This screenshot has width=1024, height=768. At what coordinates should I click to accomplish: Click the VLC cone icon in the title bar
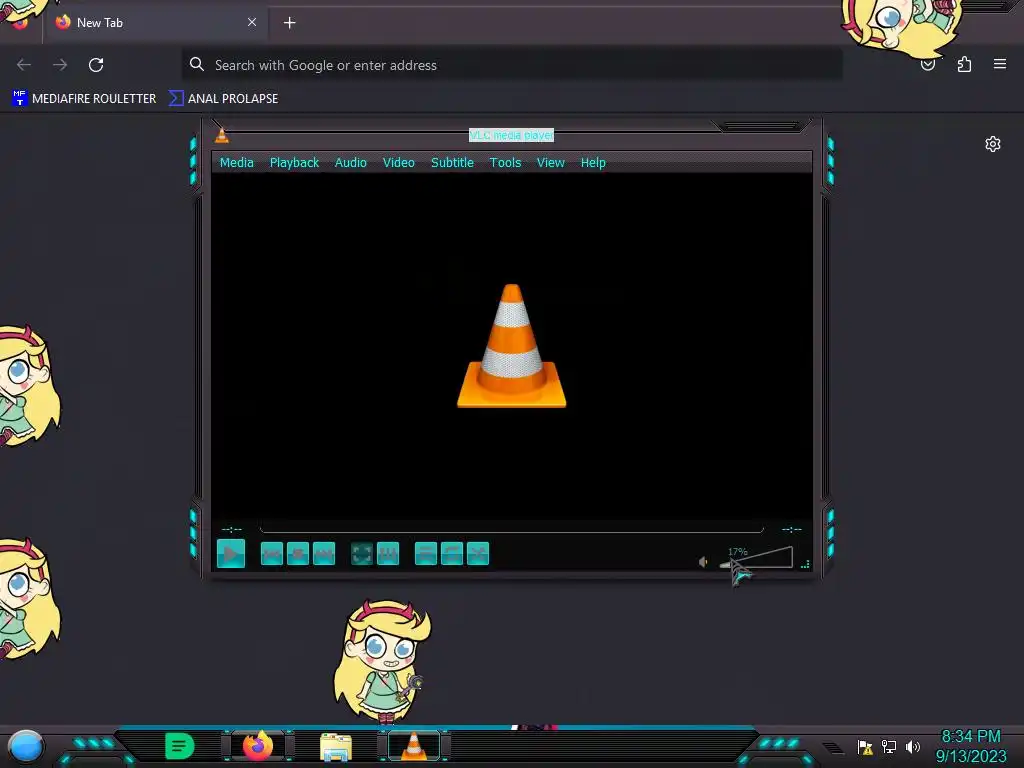pos(222,135)
